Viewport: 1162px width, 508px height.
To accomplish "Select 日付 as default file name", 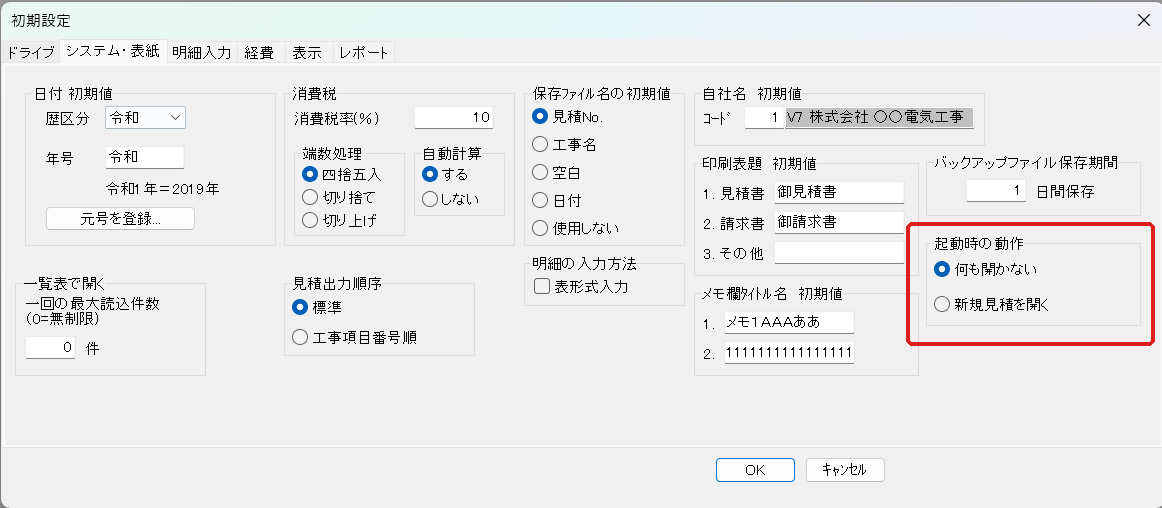I will [557, 200].
